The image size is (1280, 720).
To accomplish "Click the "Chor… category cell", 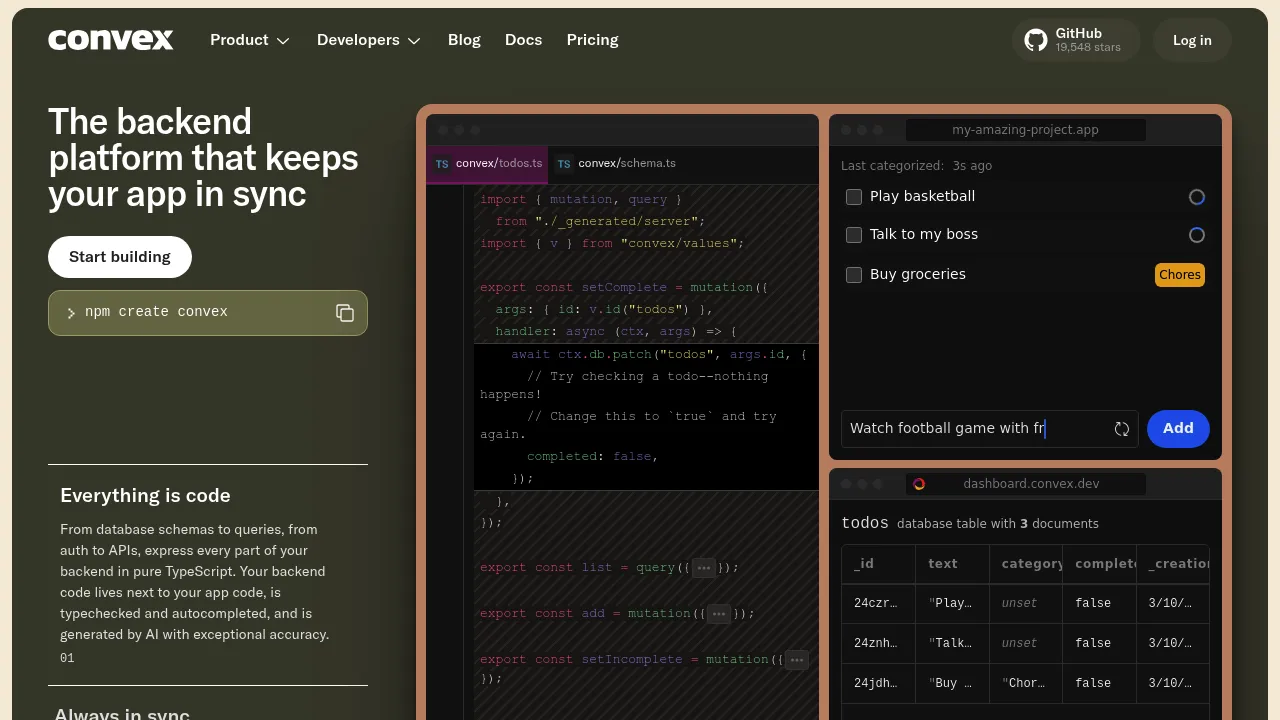I will (x=1026, y=684).
